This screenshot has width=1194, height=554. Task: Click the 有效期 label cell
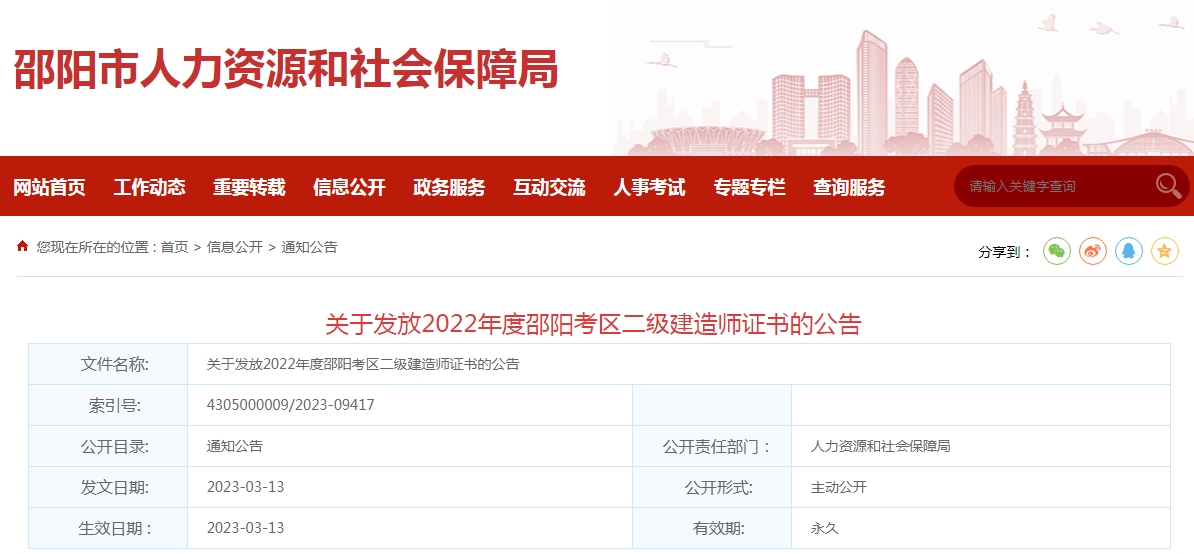tap(712, 528)
